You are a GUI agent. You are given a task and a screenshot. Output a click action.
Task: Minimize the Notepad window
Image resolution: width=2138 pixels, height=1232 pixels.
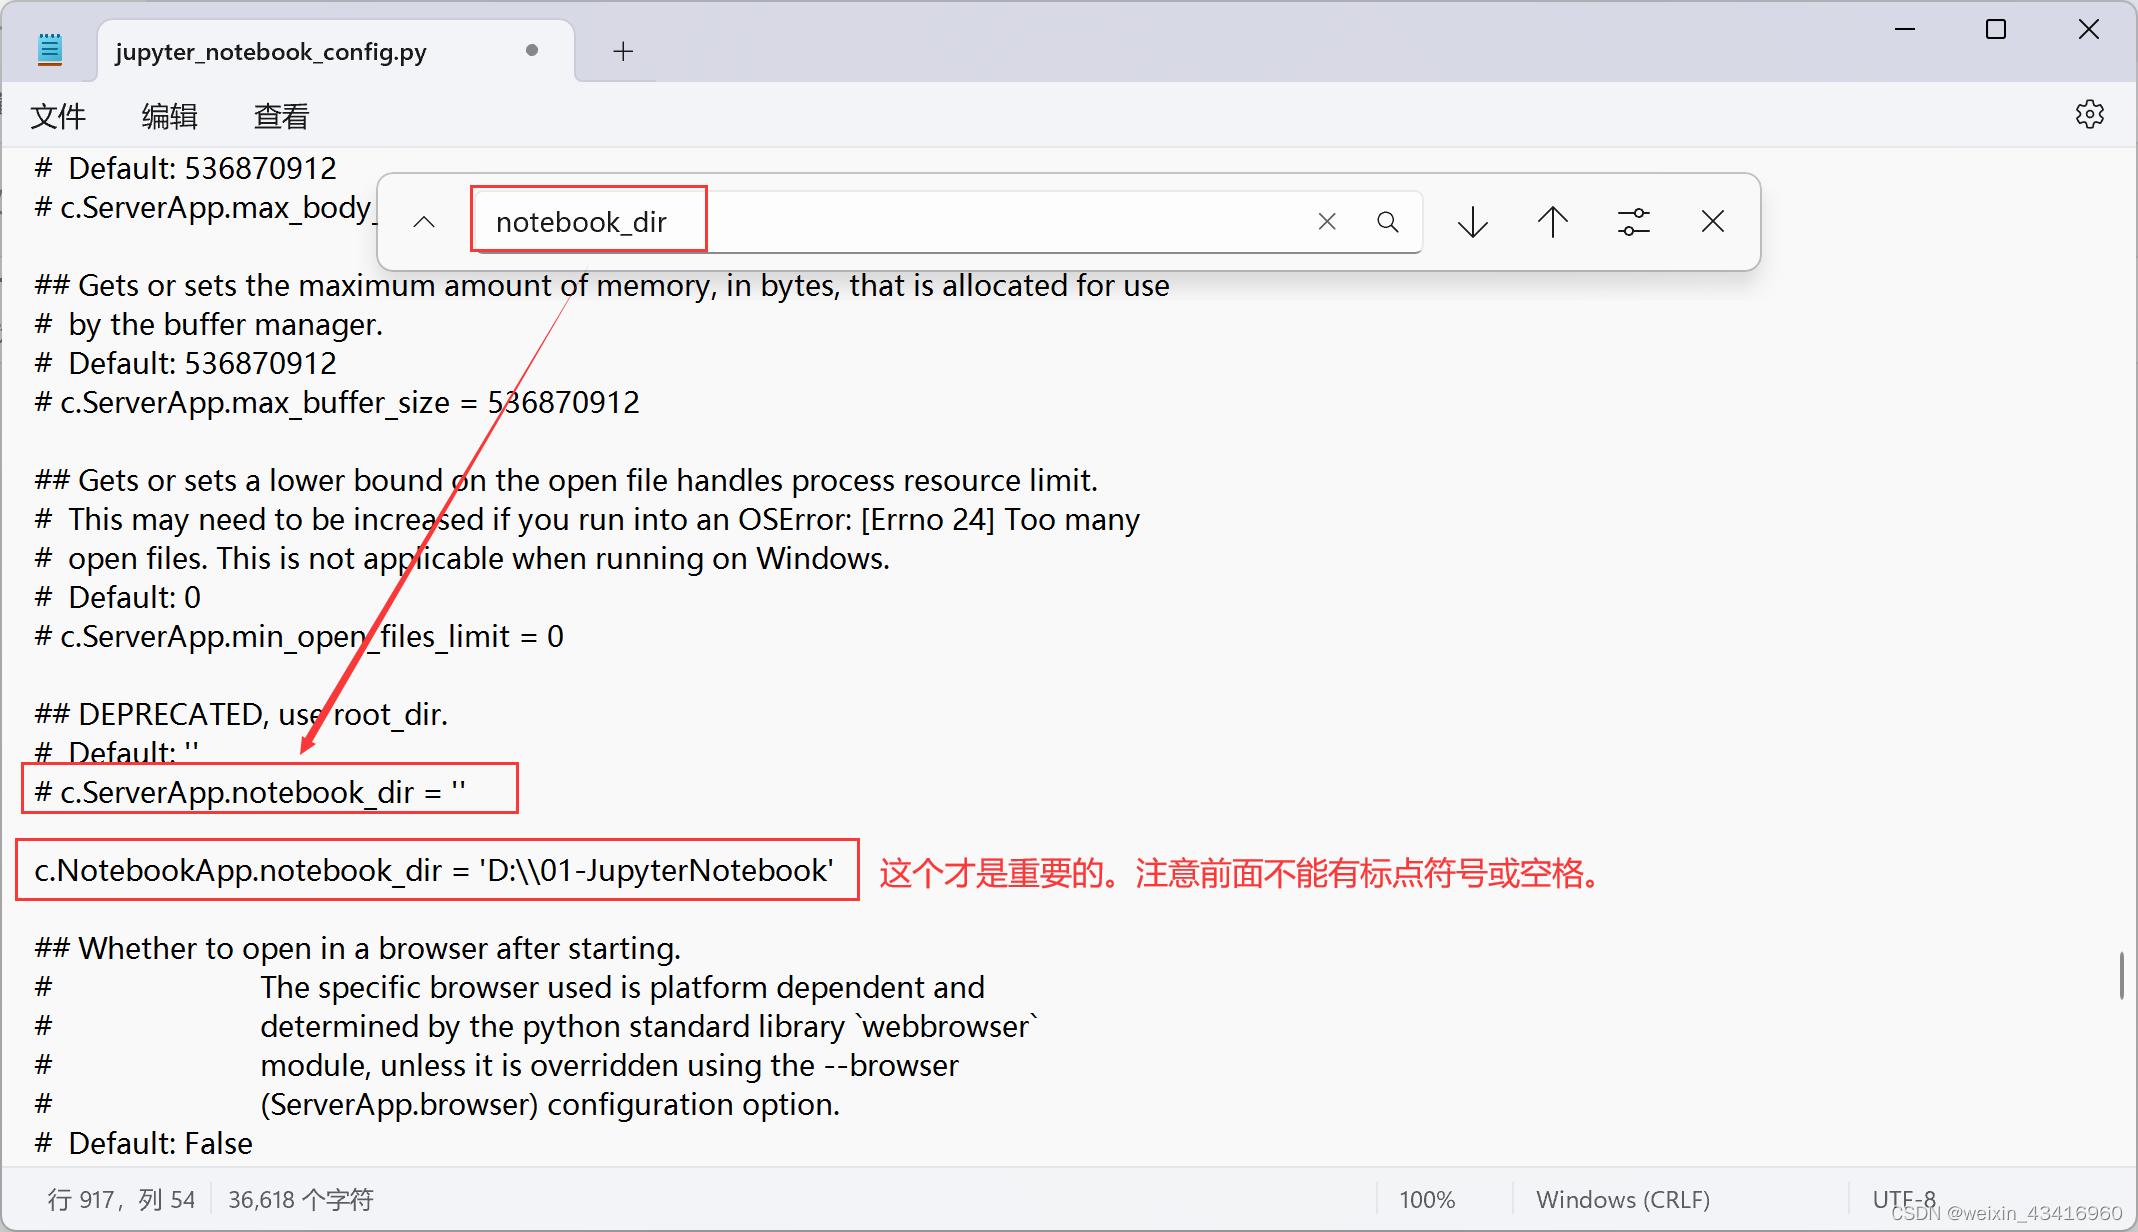pyautogui.click(x=1905, y=30)
